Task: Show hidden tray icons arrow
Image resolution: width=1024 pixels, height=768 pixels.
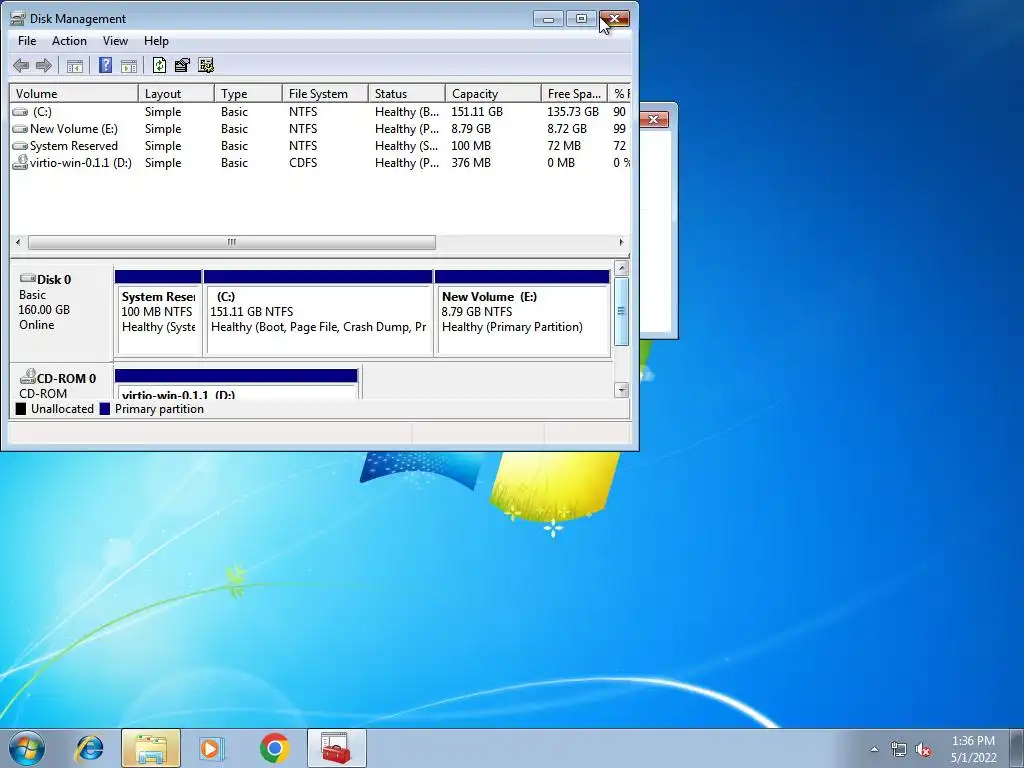Action: [874, 750]
